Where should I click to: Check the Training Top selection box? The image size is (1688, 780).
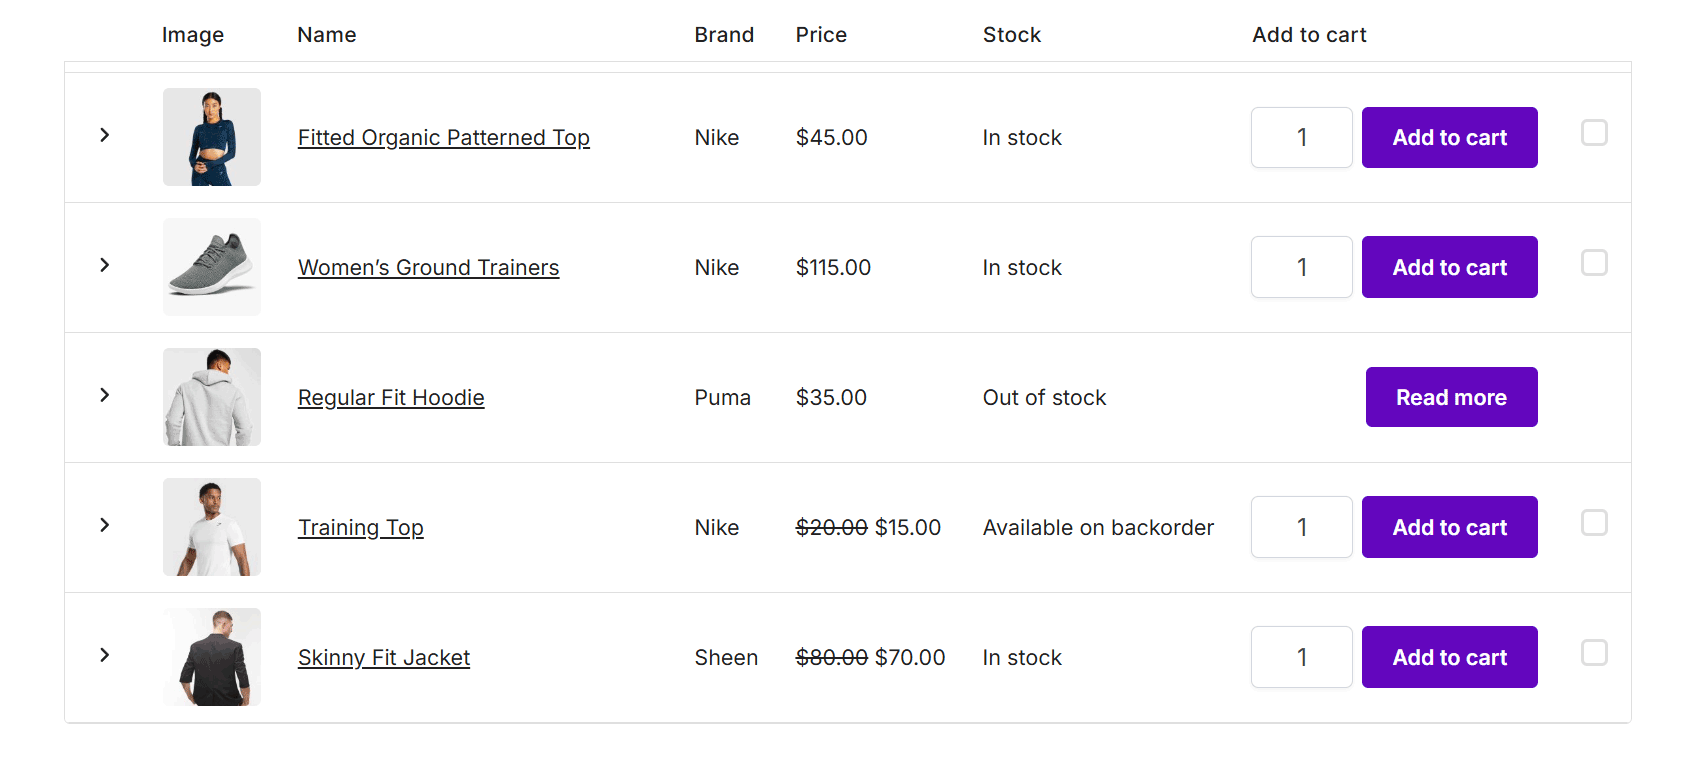(1594, 523)
